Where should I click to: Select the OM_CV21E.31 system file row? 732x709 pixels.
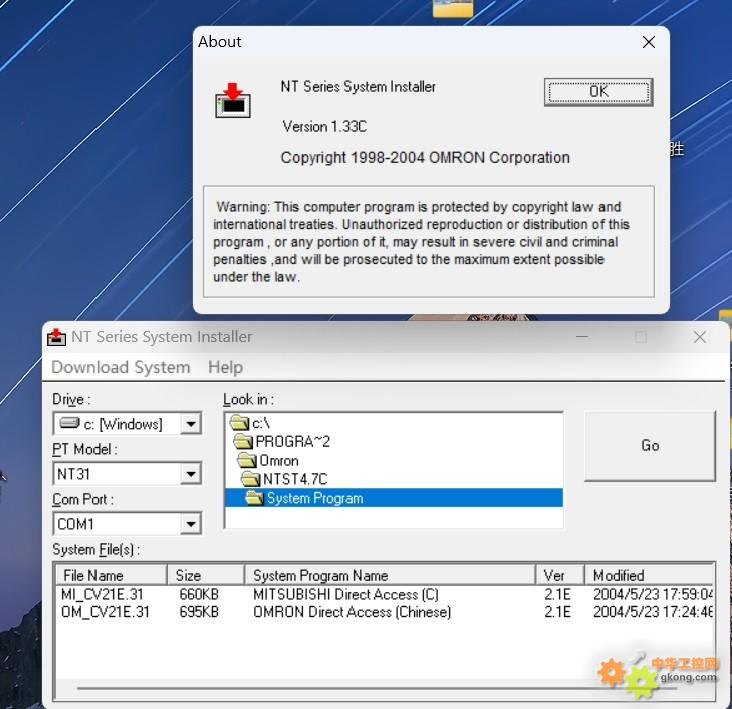[104, 611]
